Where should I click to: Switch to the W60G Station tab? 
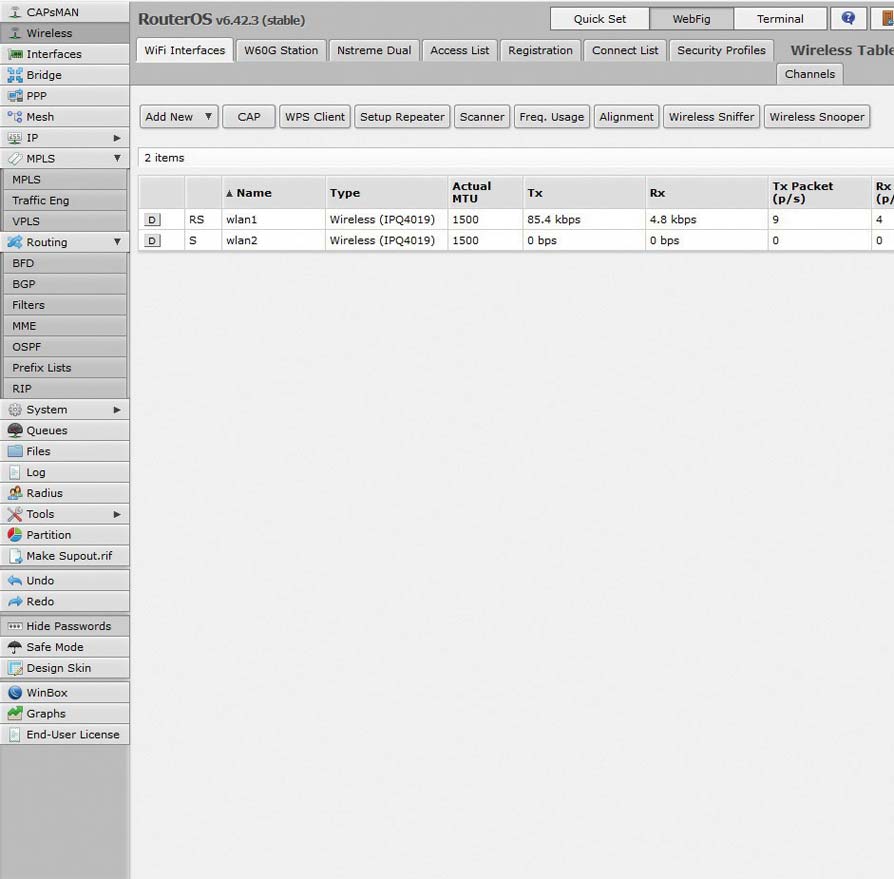(281, 50)
